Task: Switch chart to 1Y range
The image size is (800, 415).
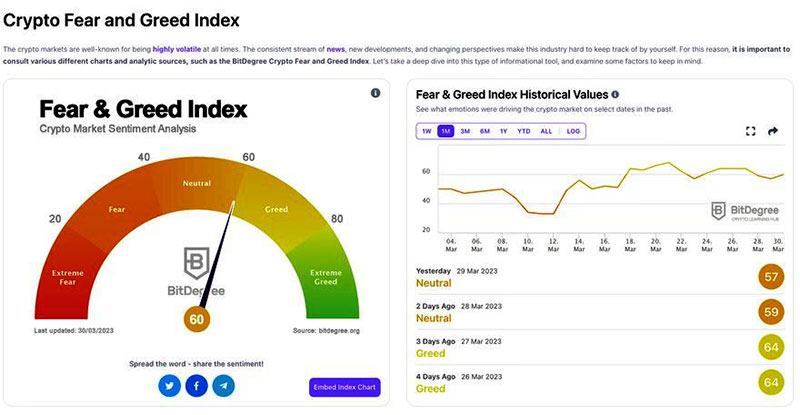Action: point(504,131)
